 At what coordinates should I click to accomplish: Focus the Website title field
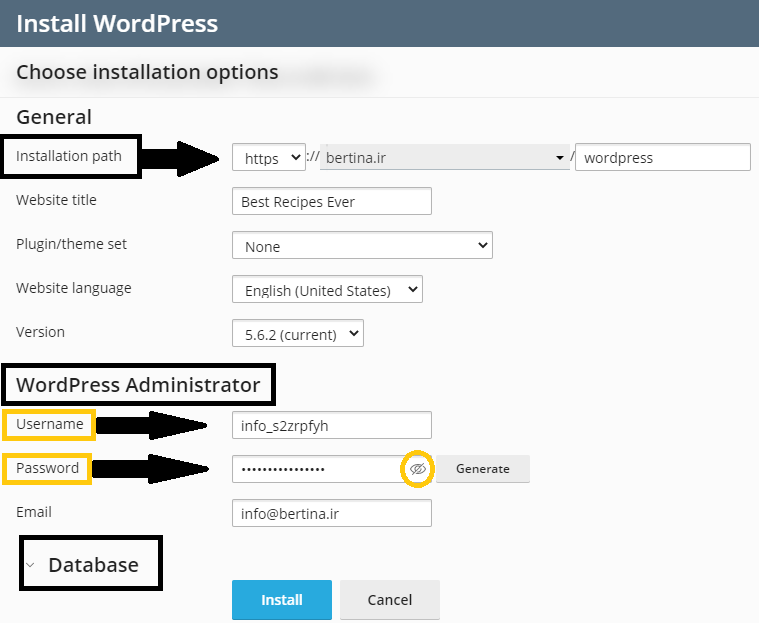[x=332, y=201]
